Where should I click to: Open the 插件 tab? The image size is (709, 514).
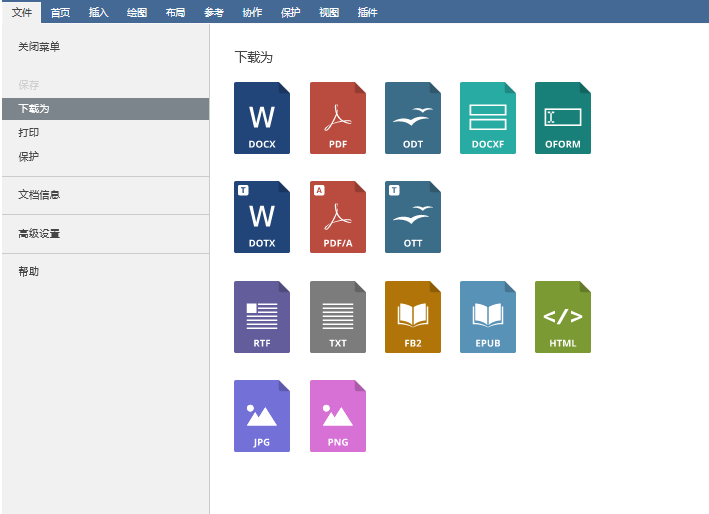pyautogui.click(x=368, y=12)
